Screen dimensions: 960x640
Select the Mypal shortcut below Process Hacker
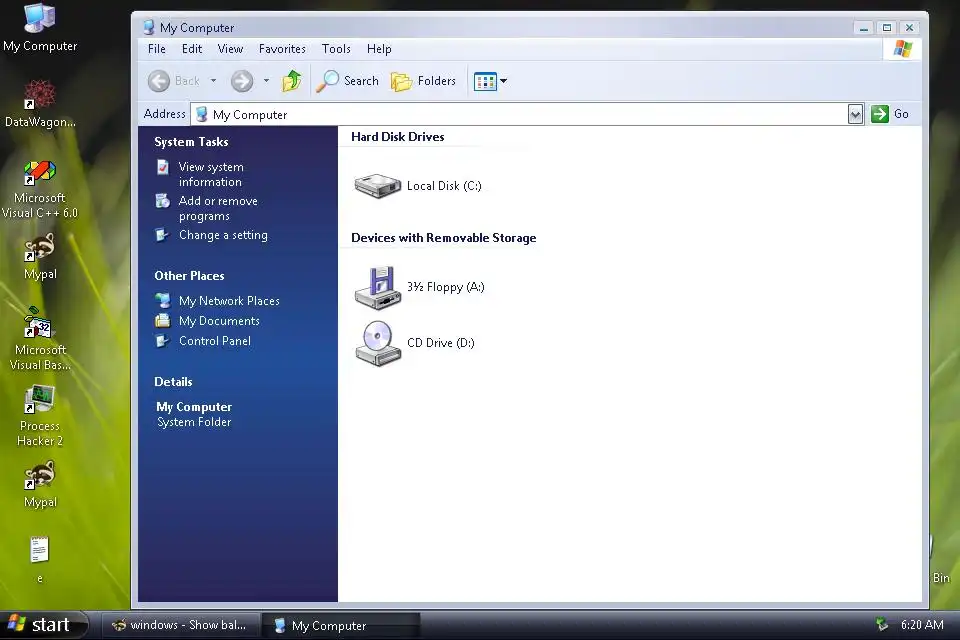pos(40,484)
